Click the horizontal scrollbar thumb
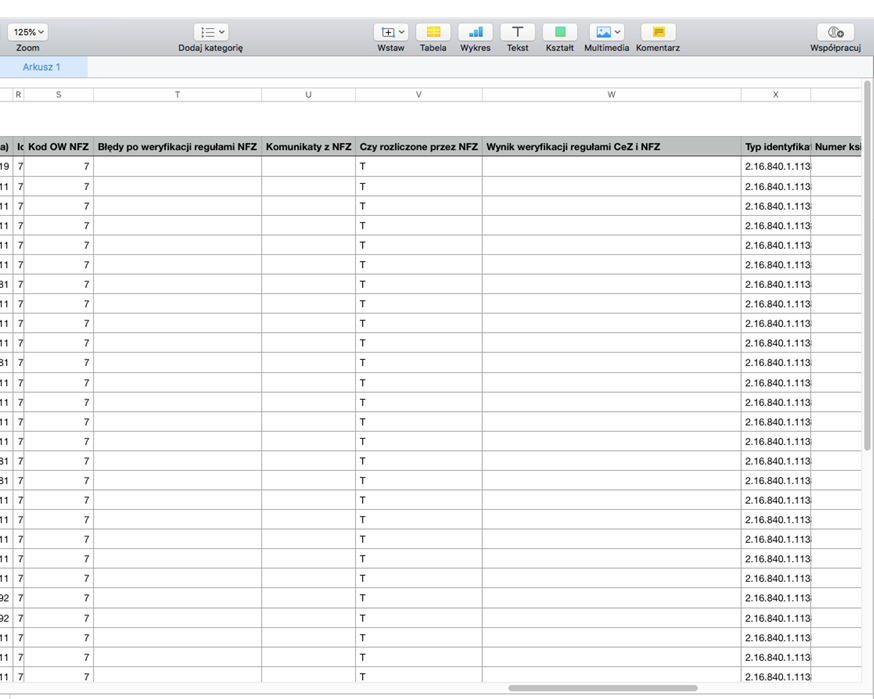The width and height of the screenshot is (874, 699). coord(603,688)
